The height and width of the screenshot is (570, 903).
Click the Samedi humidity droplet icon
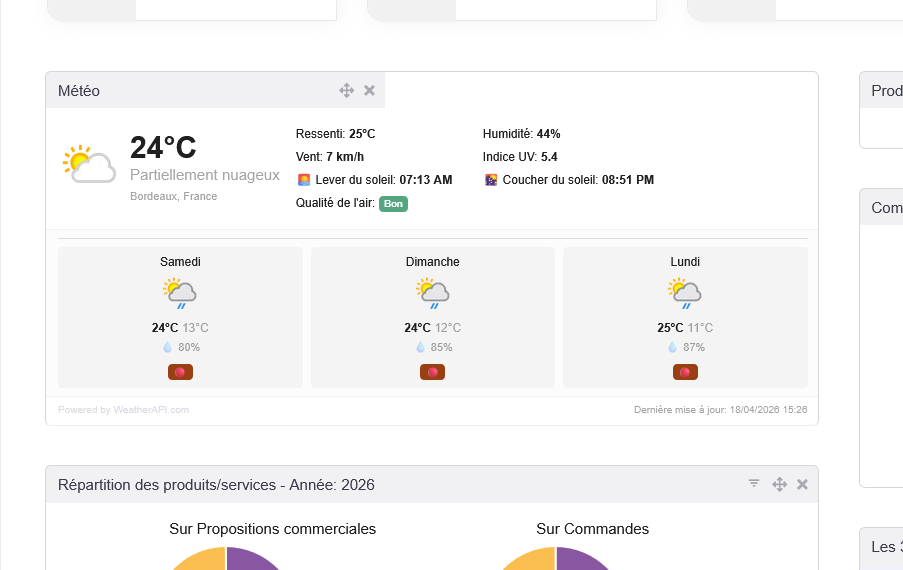167,347
